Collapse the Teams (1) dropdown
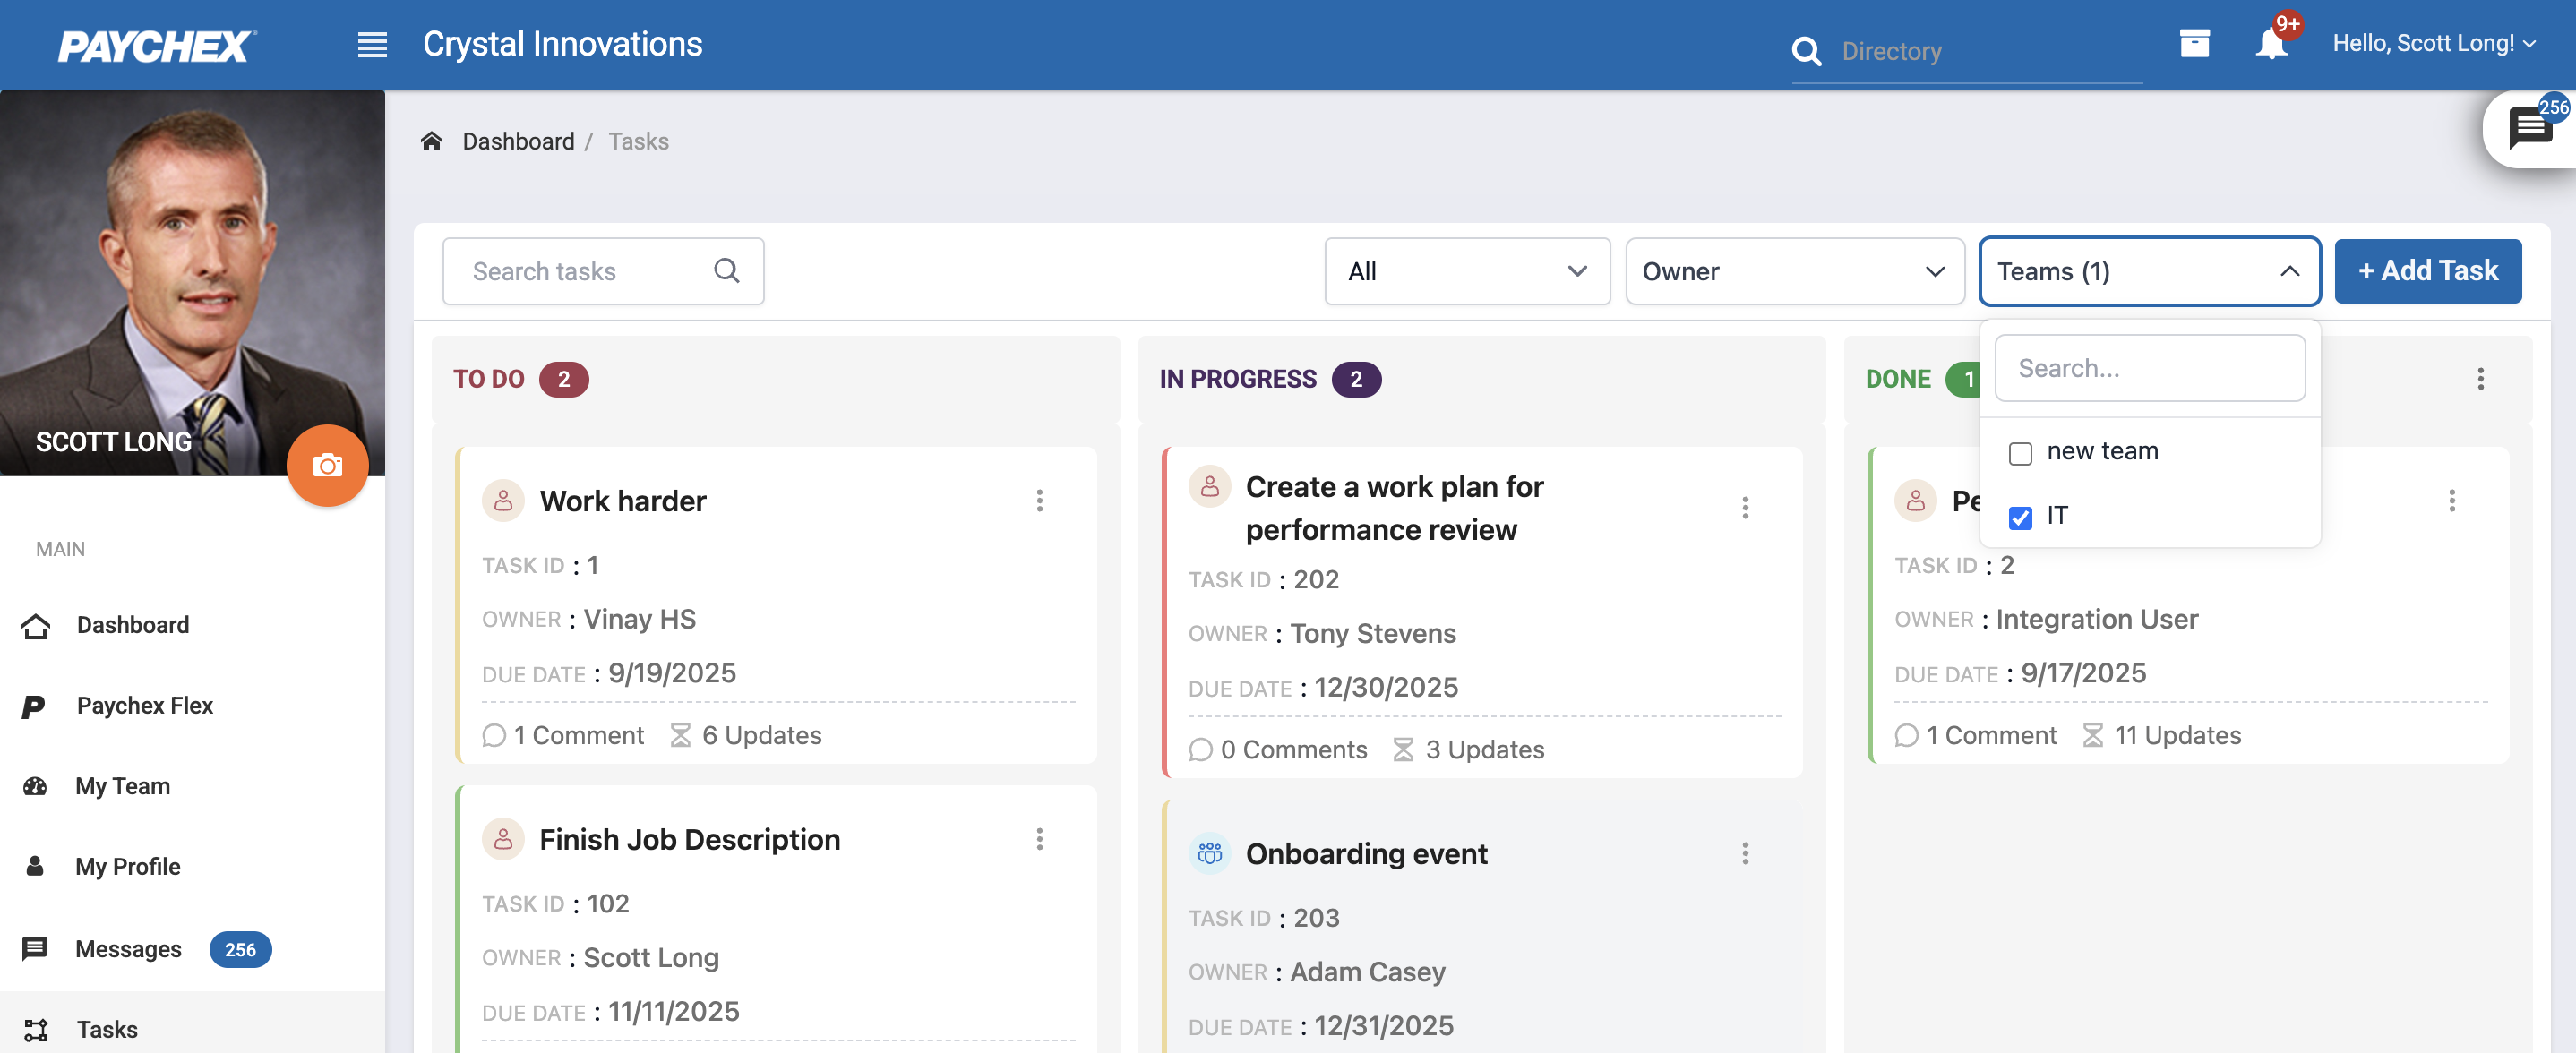Viewport: 2576px width, 1053px height. 2149,271
